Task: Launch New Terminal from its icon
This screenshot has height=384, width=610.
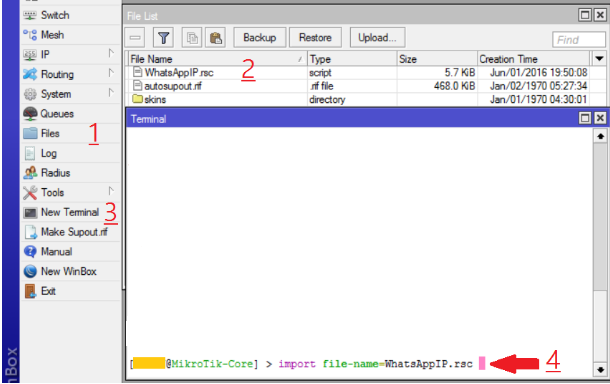Action: 30,212
